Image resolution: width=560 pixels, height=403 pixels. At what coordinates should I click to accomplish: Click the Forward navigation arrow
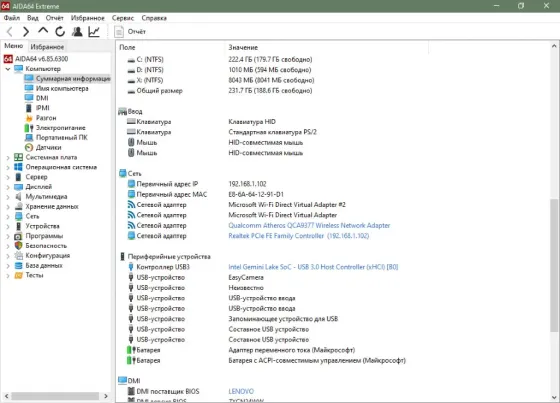[25, 32]
